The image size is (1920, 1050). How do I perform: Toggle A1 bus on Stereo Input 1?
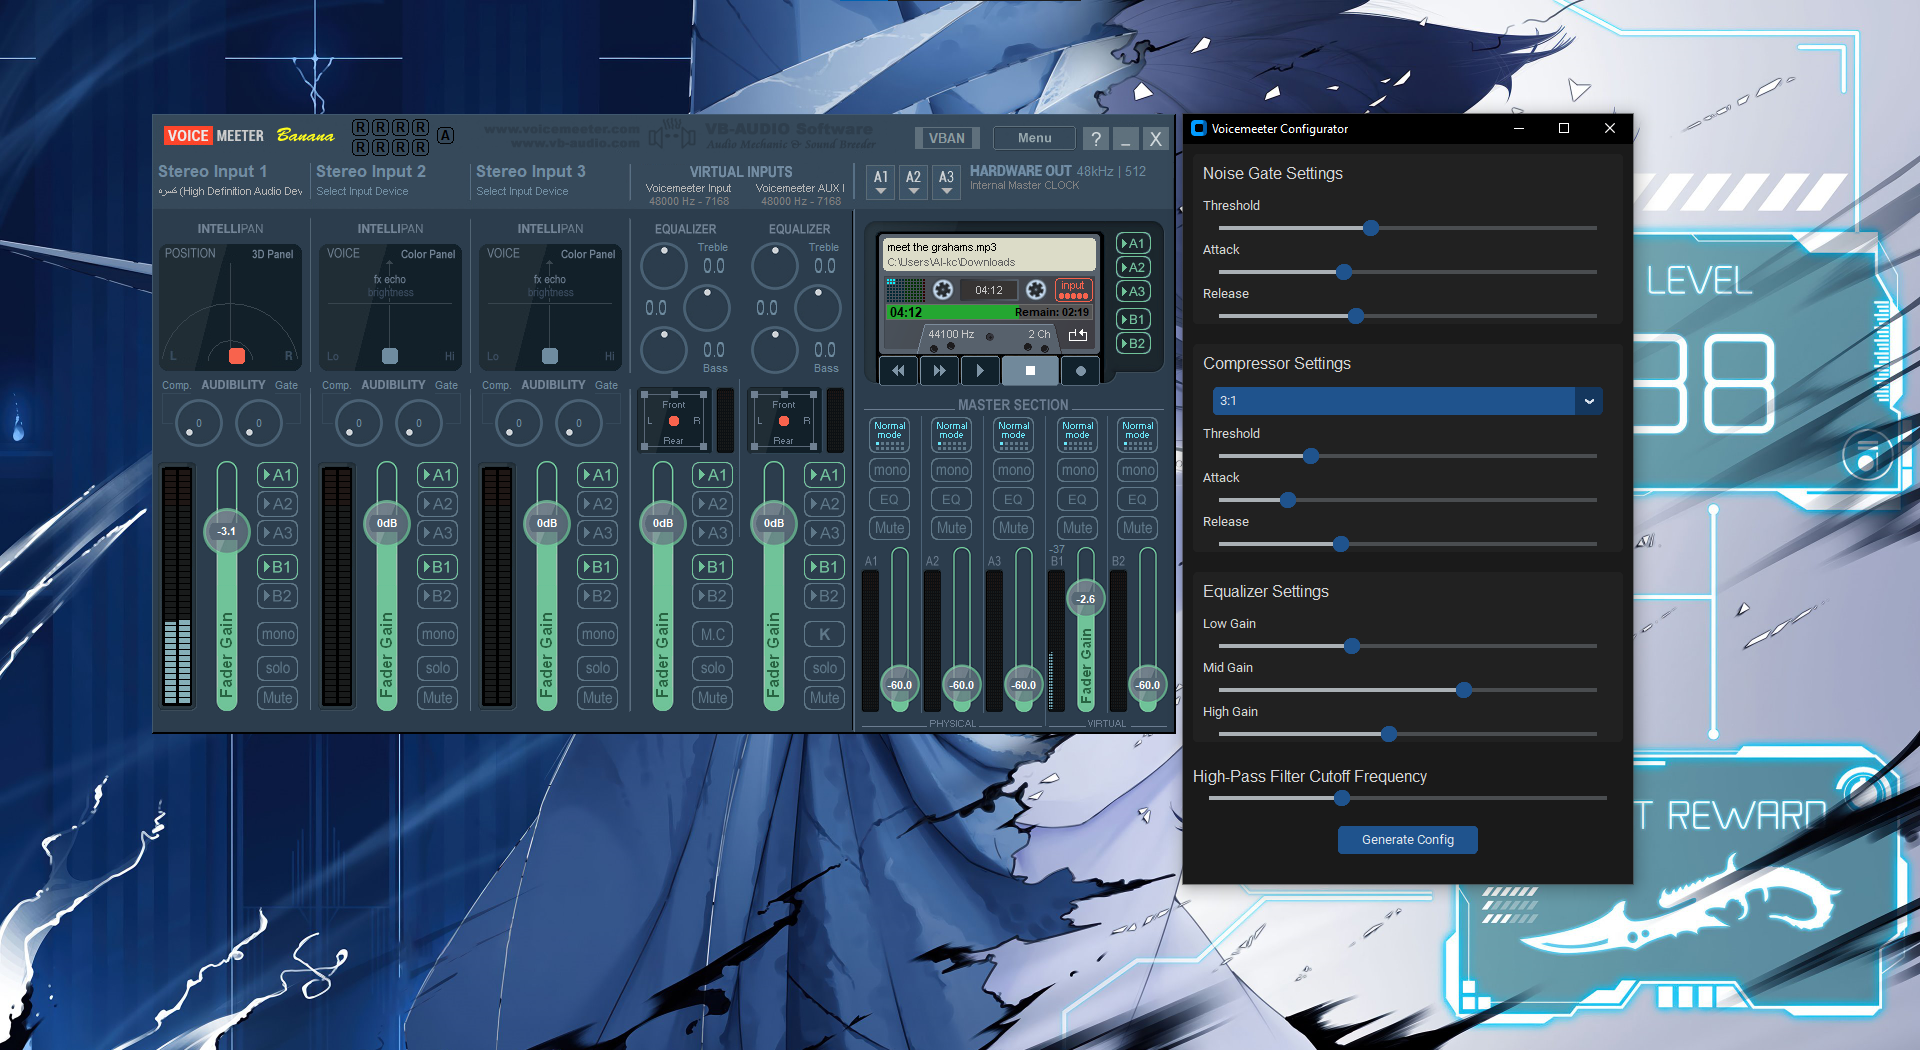(x=278, y=475)
